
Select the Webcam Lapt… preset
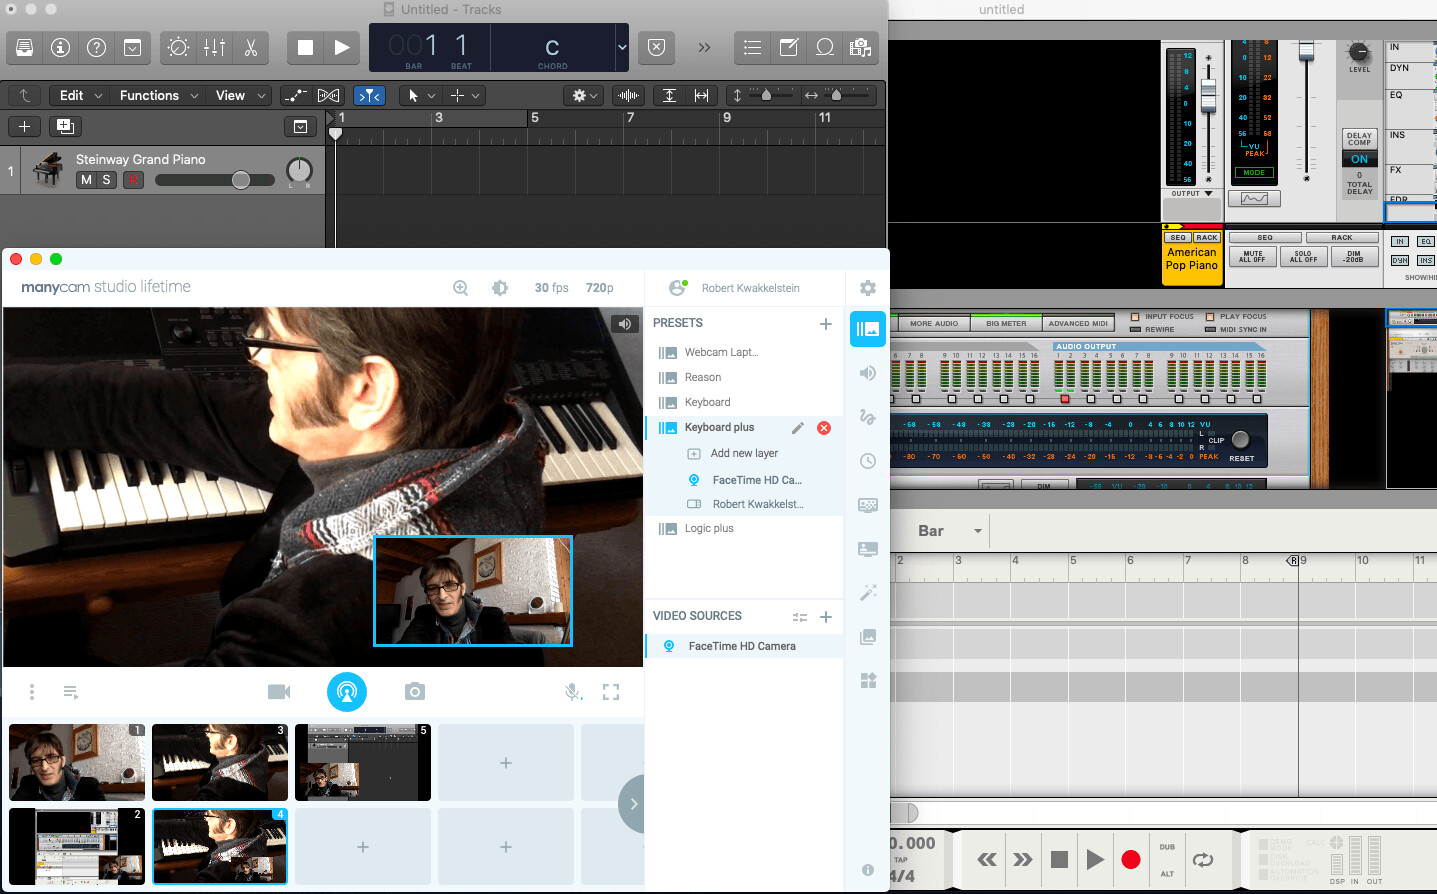pos(721,352)
